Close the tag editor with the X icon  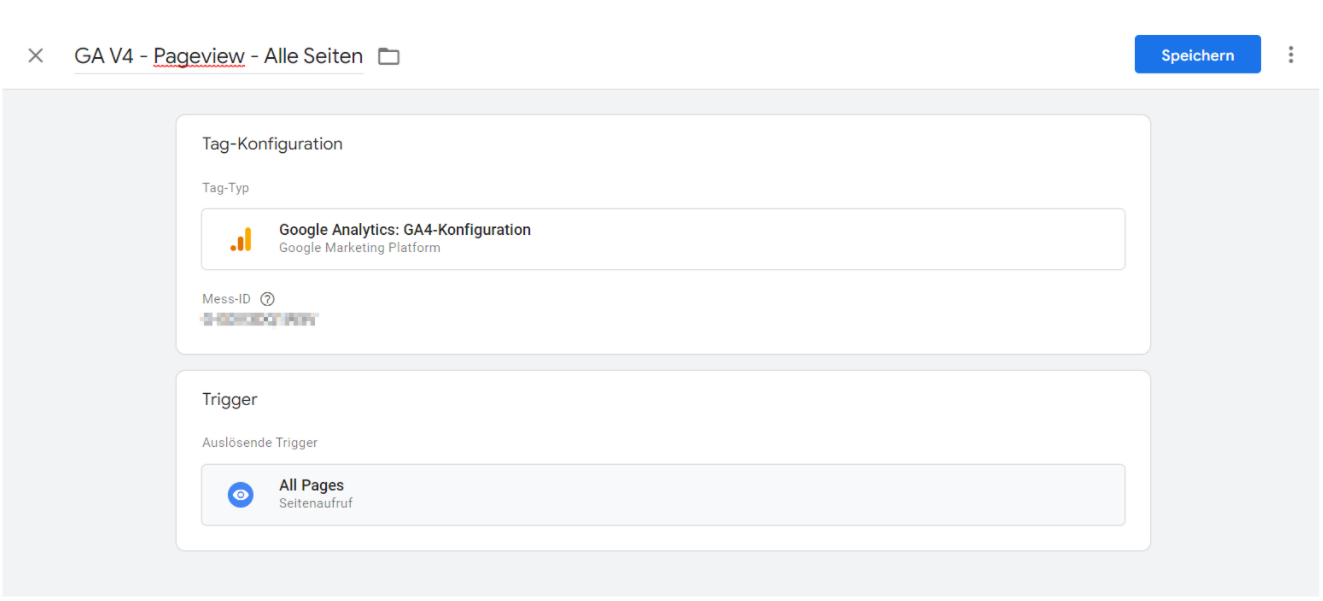36,56
